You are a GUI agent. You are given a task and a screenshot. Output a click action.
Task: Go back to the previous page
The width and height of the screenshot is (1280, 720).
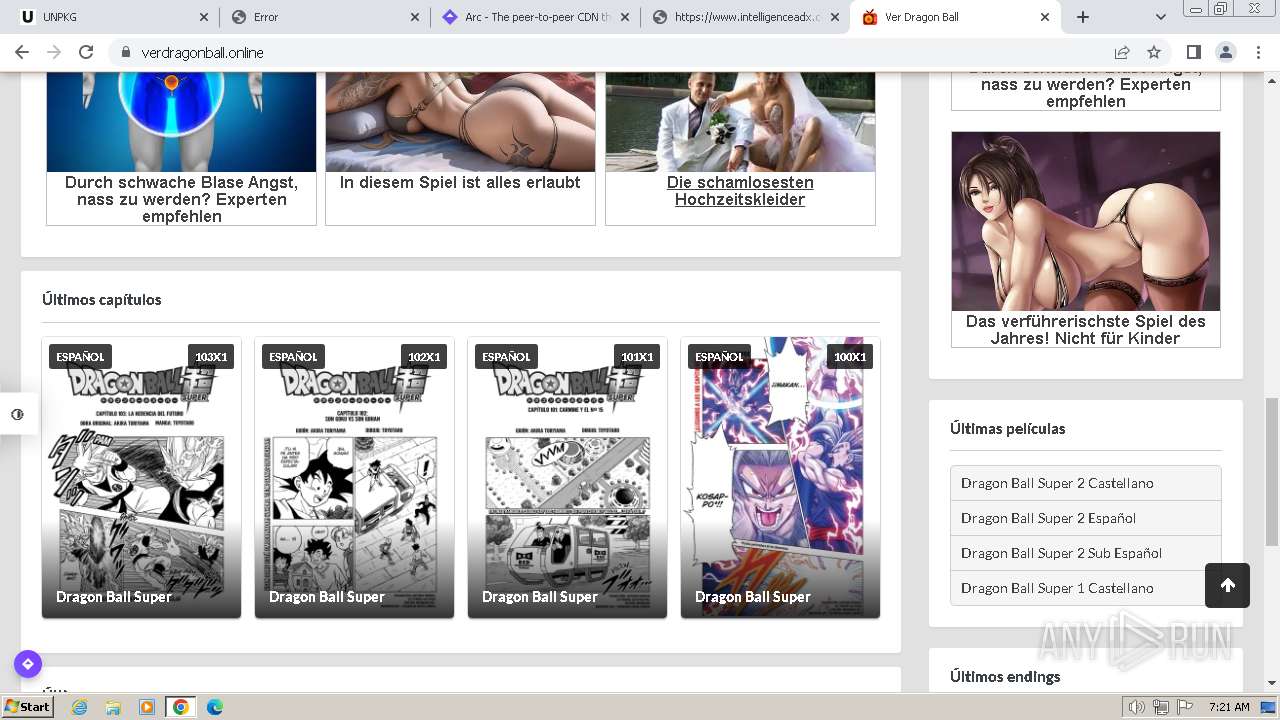pos(22,52)
